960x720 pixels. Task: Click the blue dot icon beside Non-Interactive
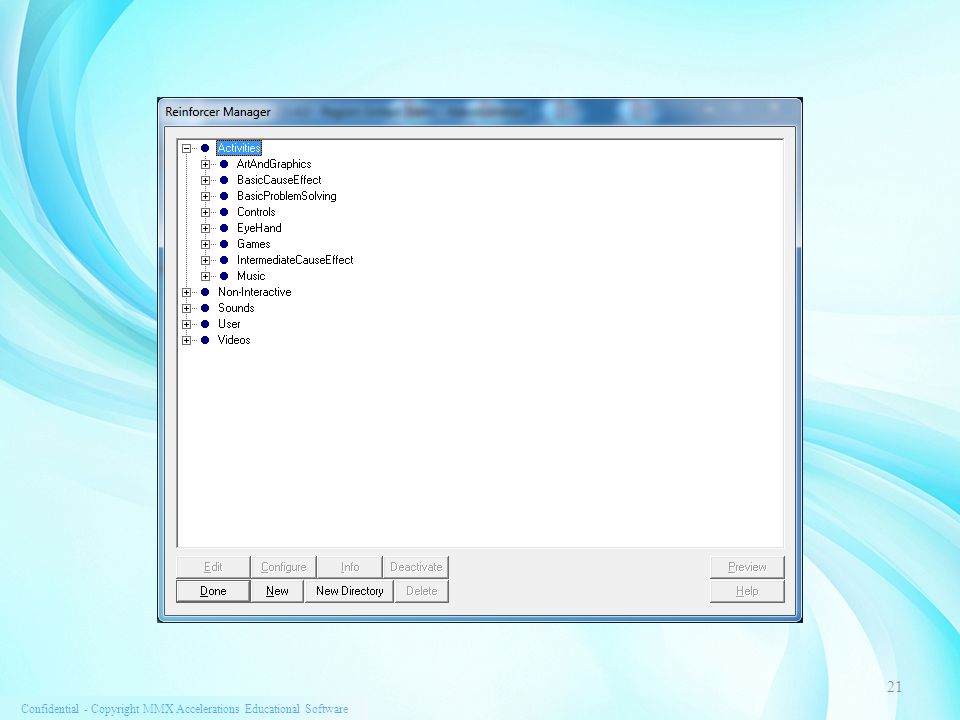[x=205, y=292]
